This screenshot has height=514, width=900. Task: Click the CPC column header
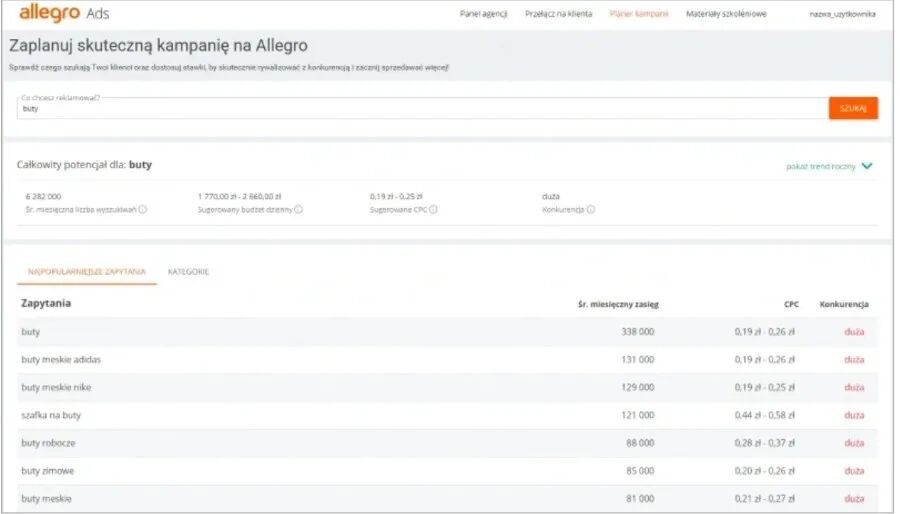[791, 304]
